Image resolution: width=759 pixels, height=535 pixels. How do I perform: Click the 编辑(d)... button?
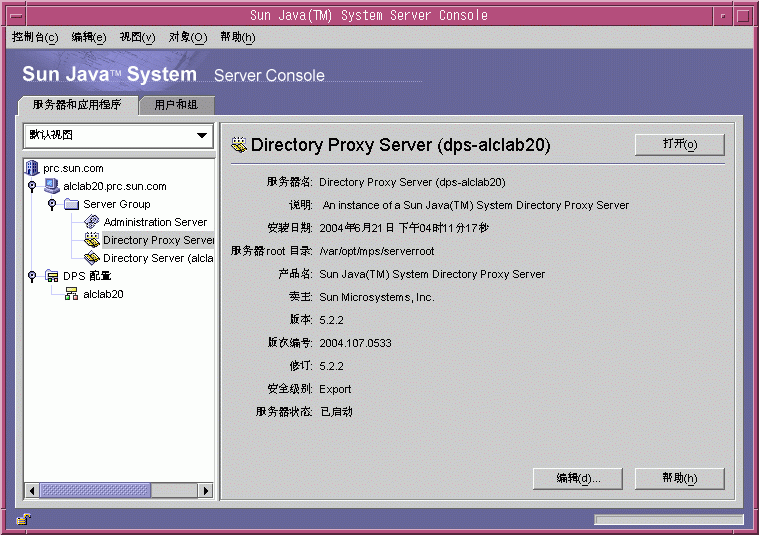(x=578, y=478)
